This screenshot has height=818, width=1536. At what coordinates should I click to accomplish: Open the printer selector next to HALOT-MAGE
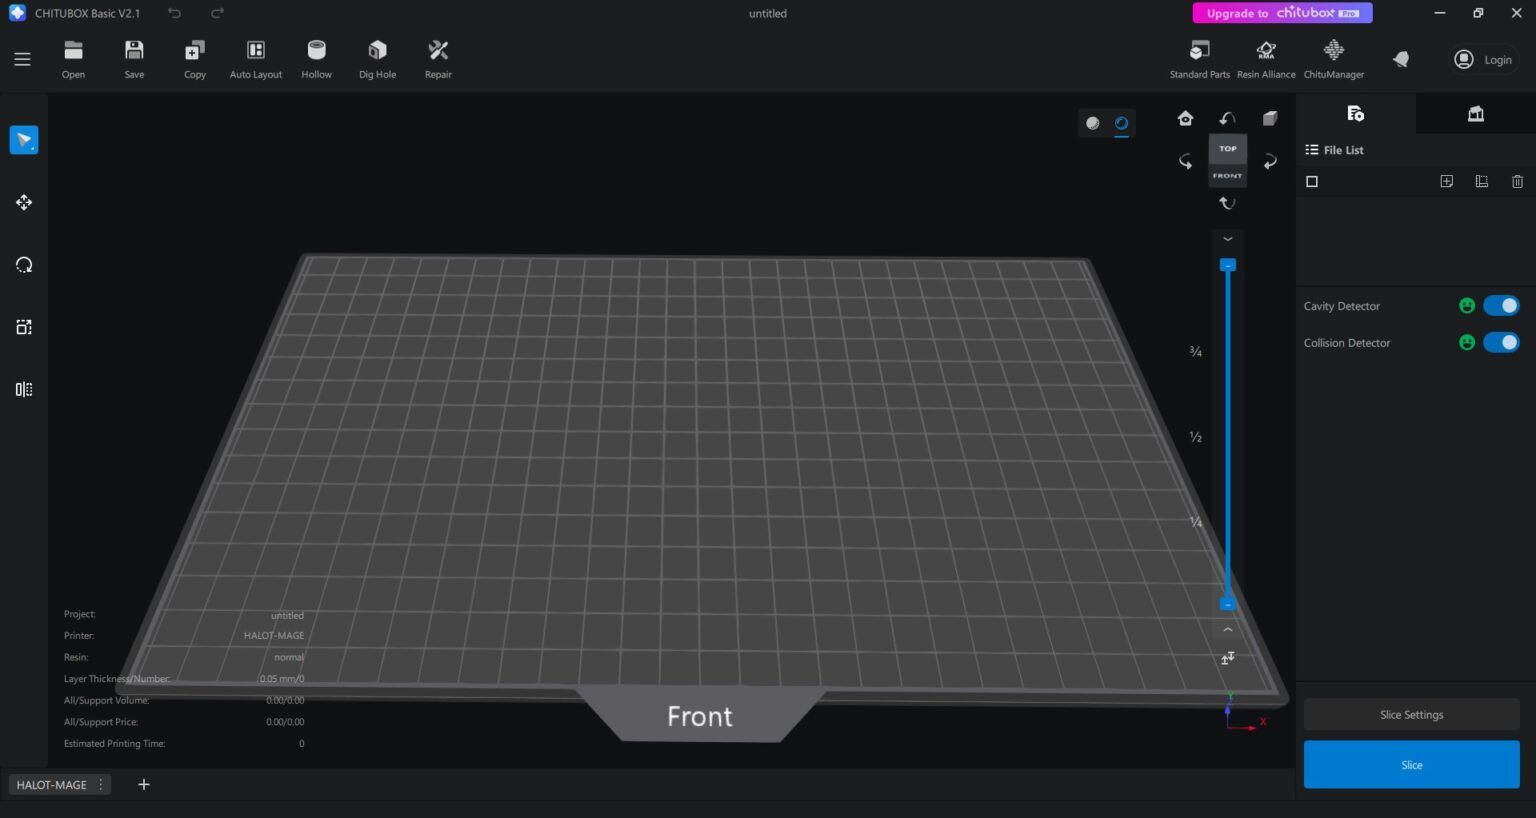100,784
